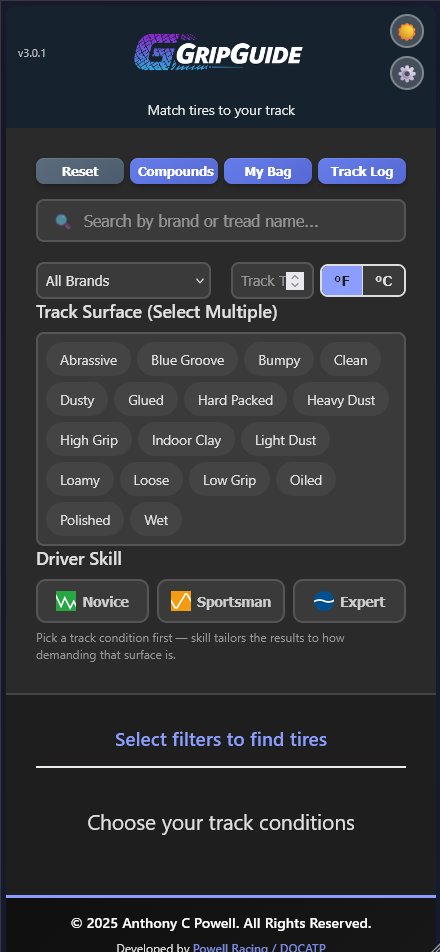This screenshot has height=952, width=440.
Task: Toggle the Clean surface chip
Action: pos(350,360)
